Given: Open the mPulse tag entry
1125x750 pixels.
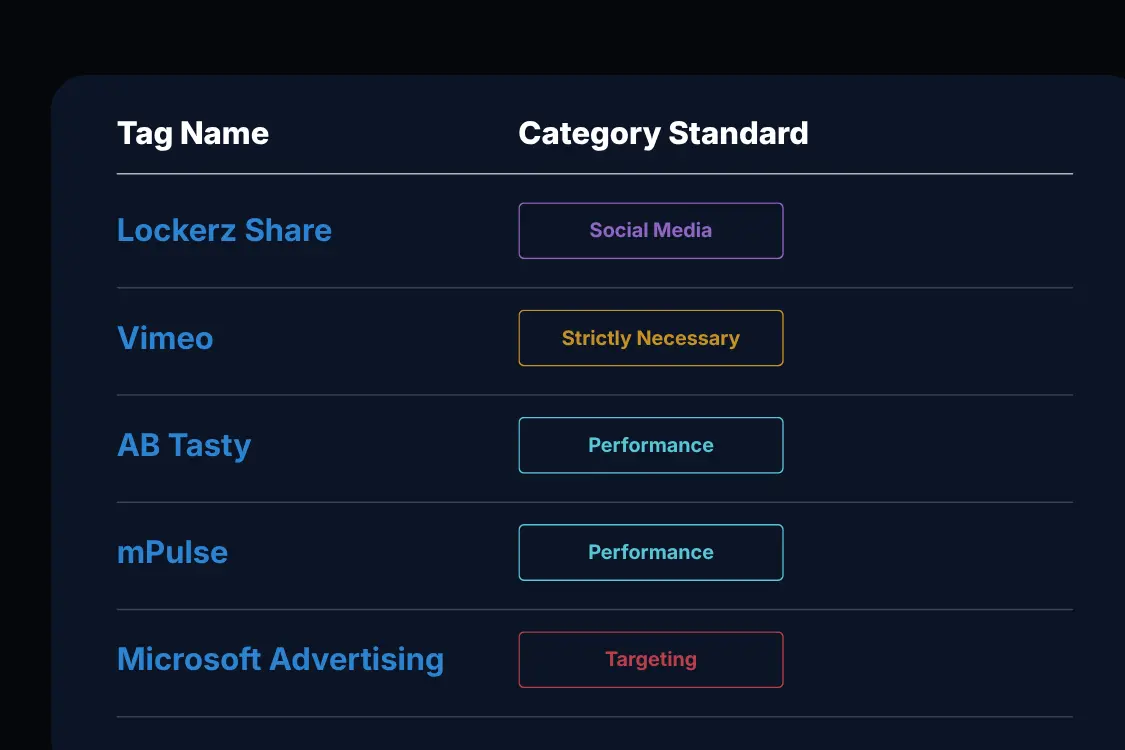Looking at the screenshot, I should coord(172,553).
